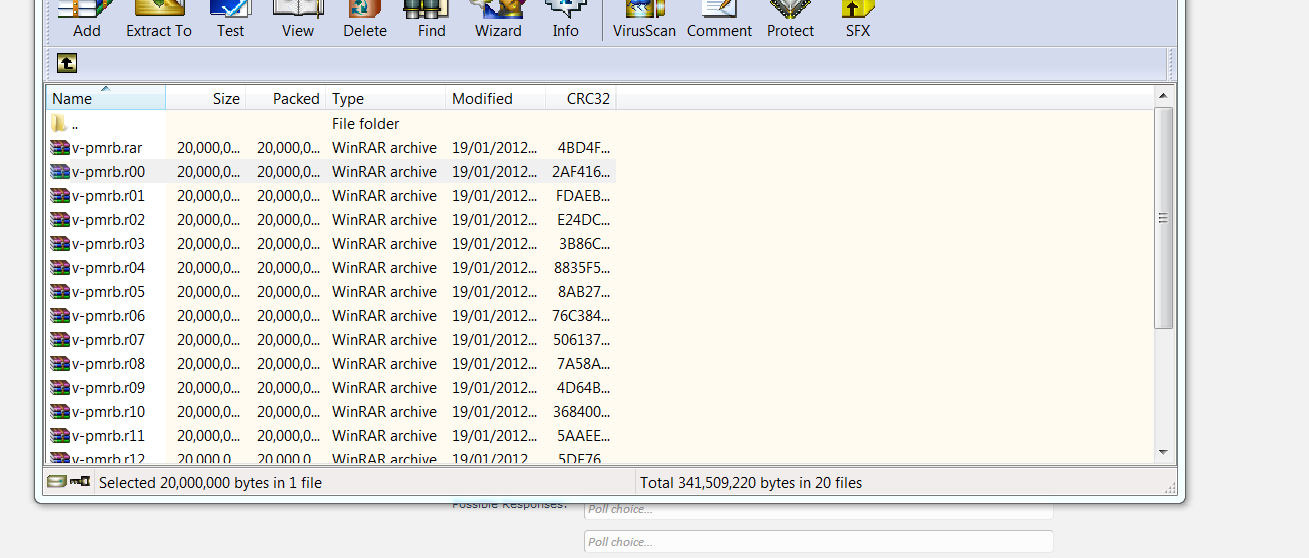Click the vertical scrollbar thumb
This screenshot has width=1309, height=558.
(1163, 218)
